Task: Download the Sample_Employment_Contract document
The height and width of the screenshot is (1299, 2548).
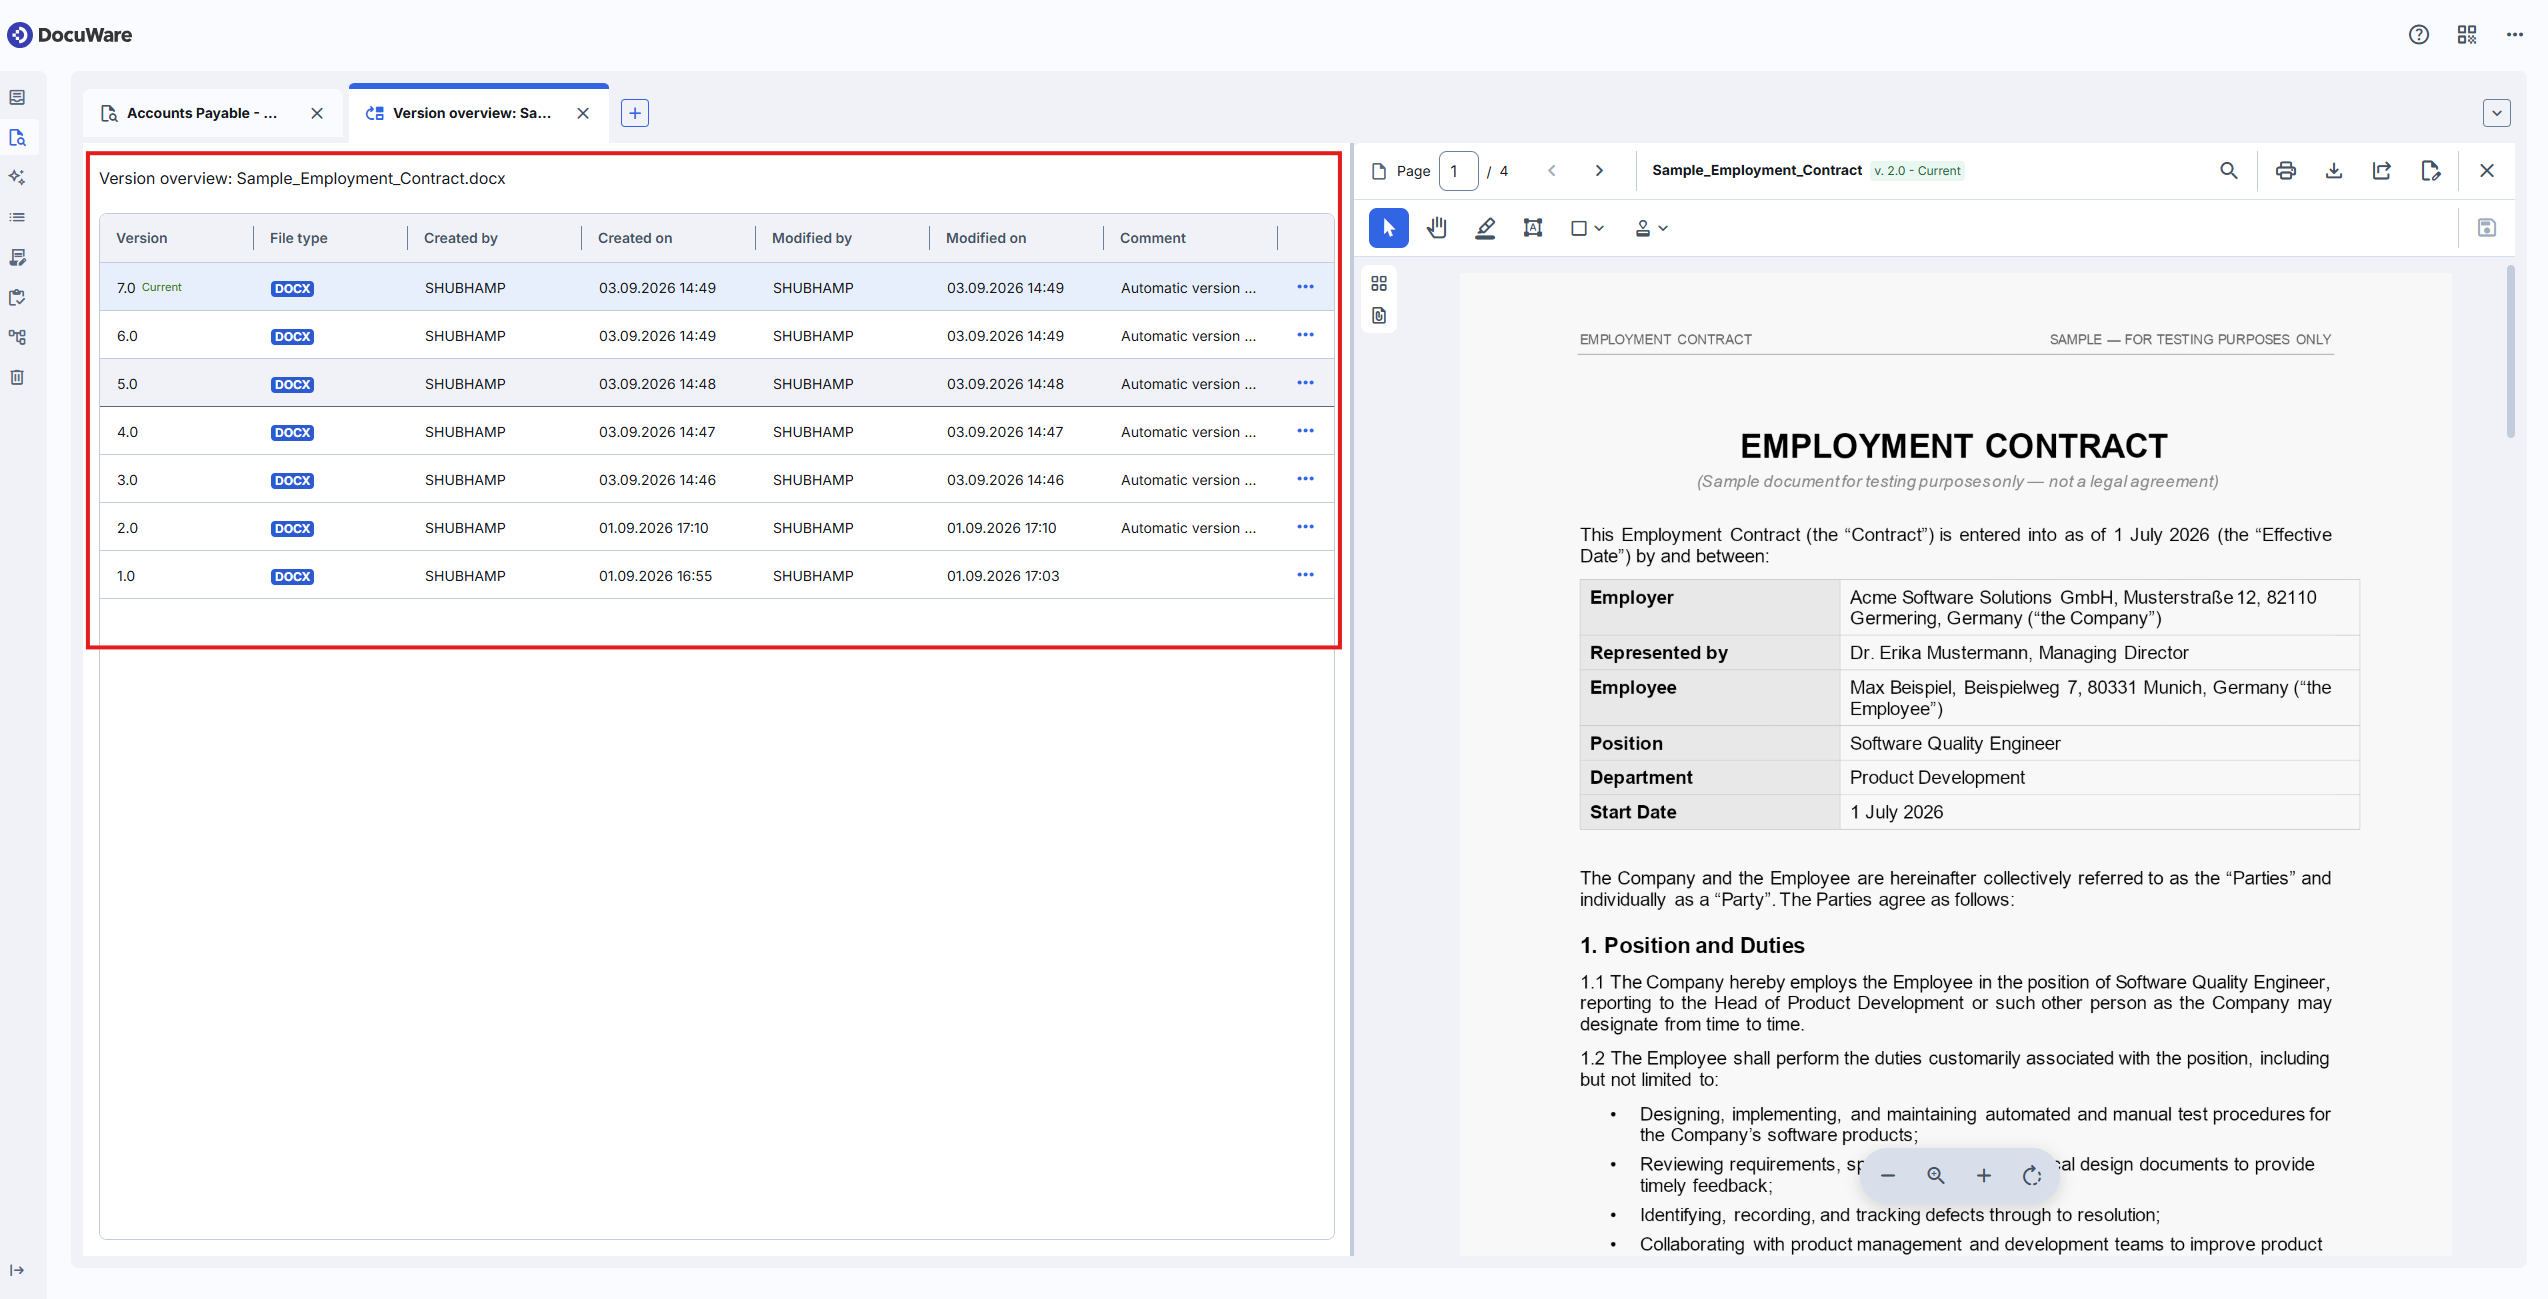Action: point(2334,171)
